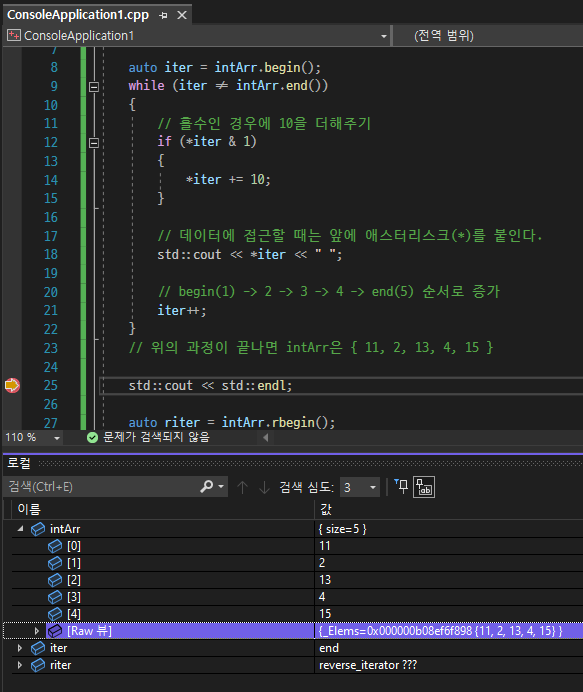Go to previous search result arrow
Image resolution: width=583 pixels, height=692 pixels.
coord(242,487)
